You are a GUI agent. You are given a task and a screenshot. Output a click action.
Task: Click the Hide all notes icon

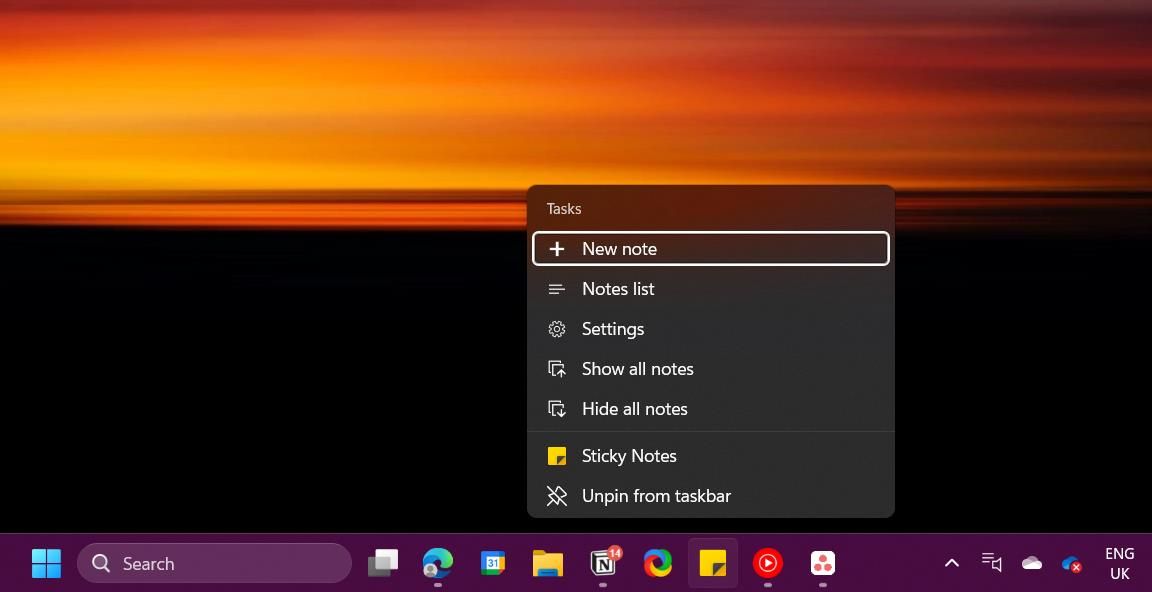point(557,408)
